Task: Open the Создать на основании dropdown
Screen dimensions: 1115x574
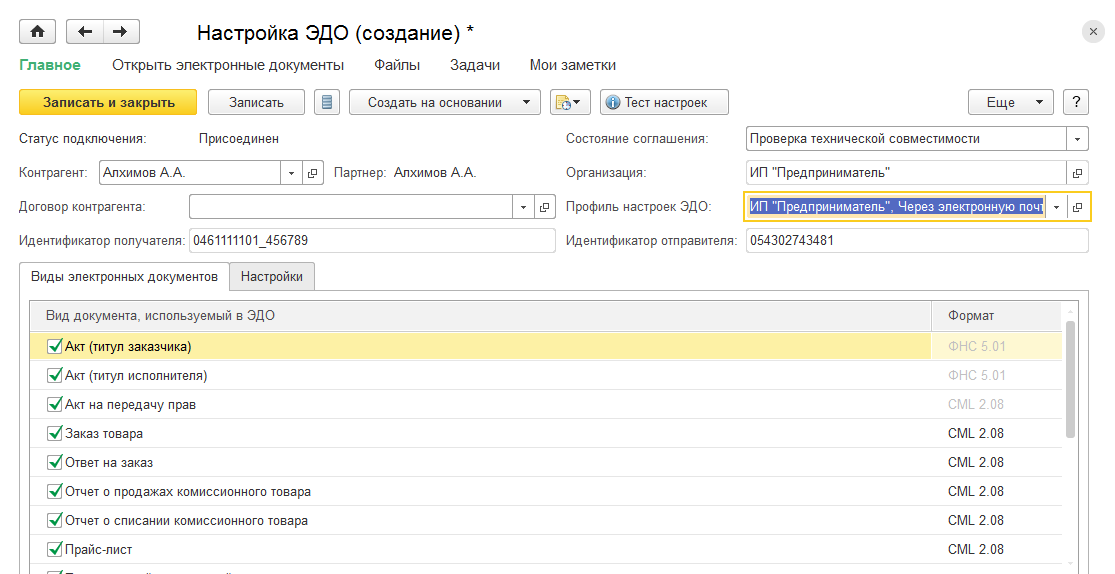Action: 444,102
